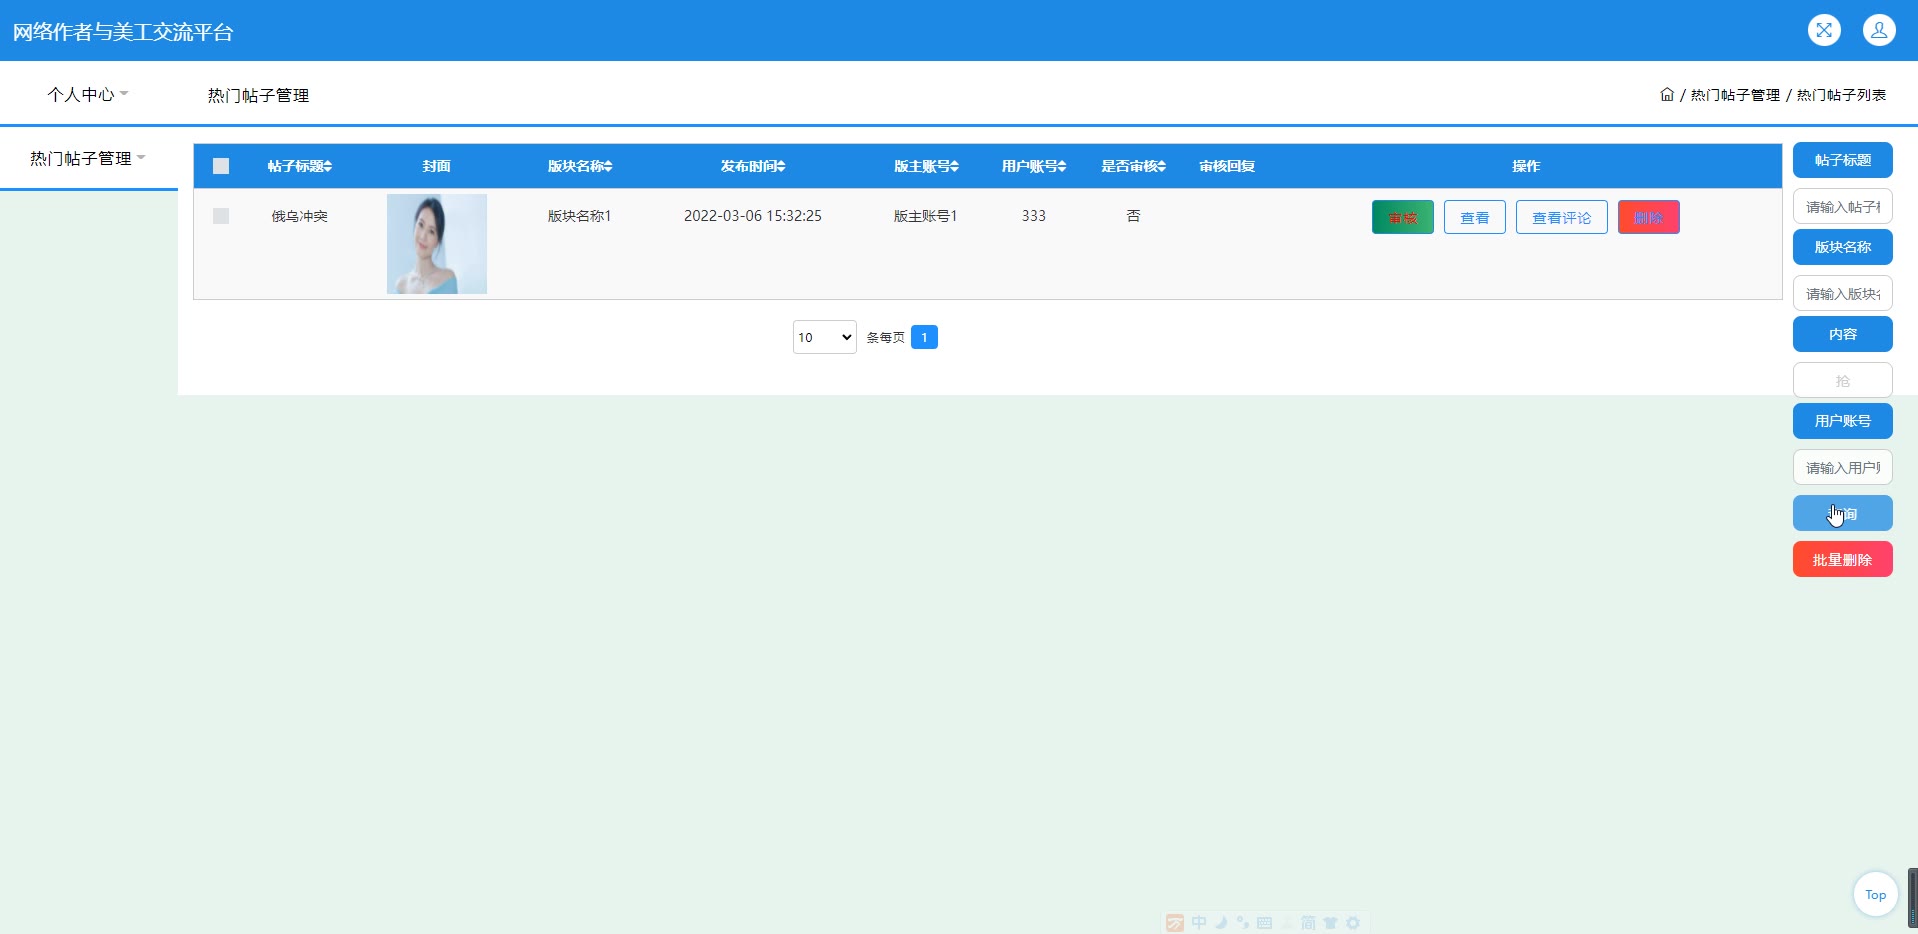Screen dimensions: 1918x934
Task: Open the user profile avatar icon
Action: pos(1878,30)
